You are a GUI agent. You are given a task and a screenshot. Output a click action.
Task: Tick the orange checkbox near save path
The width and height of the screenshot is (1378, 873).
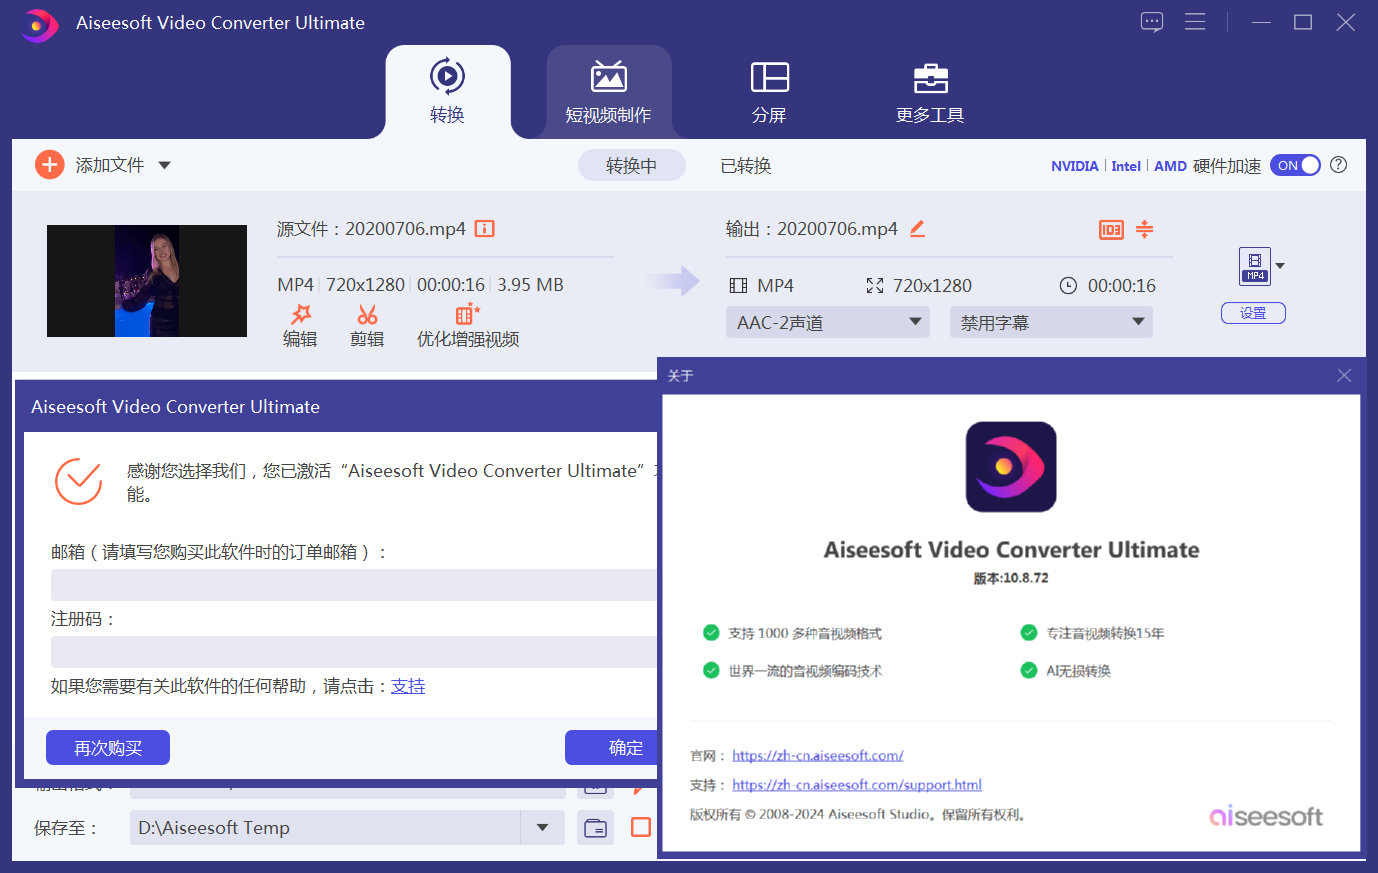tap(641, 827)
